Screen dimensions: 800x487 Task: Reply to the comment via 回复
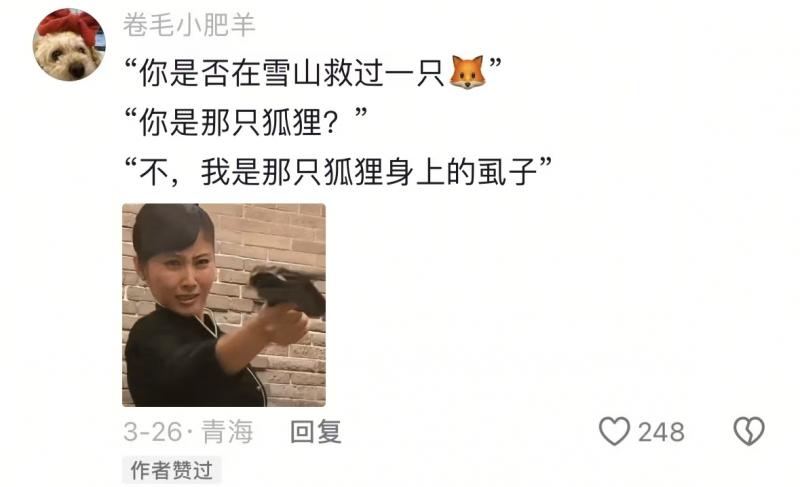tap(316, 432)
